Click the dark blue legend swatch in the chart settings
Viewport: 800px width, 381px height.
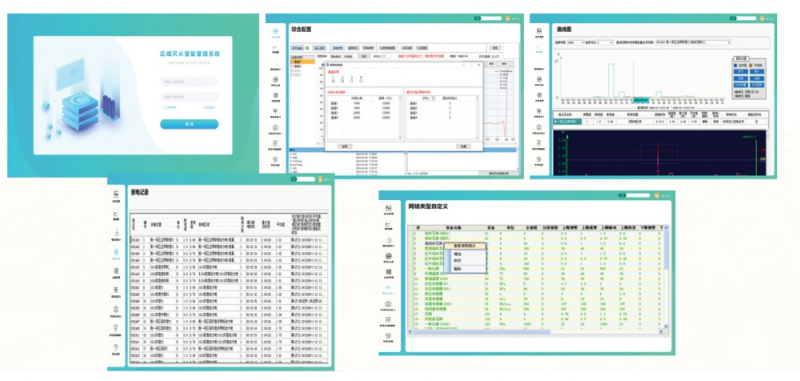pyautogui.click(x=735, y=65)
